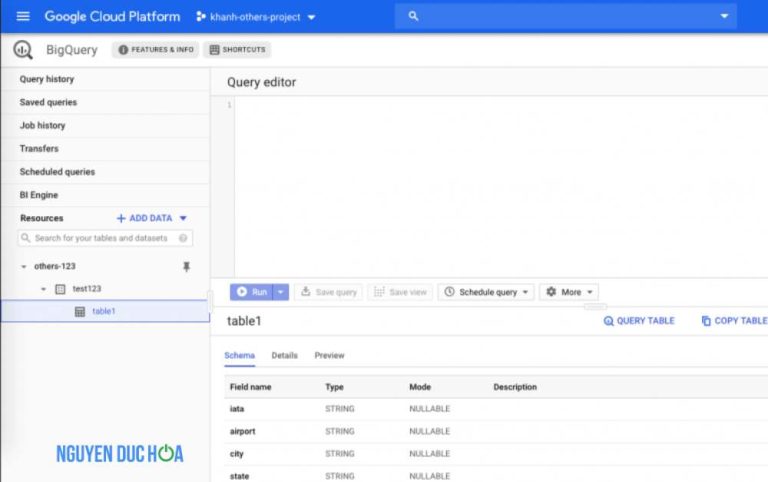
Task: Click the plus Add Data button
Action: (144, 218)
